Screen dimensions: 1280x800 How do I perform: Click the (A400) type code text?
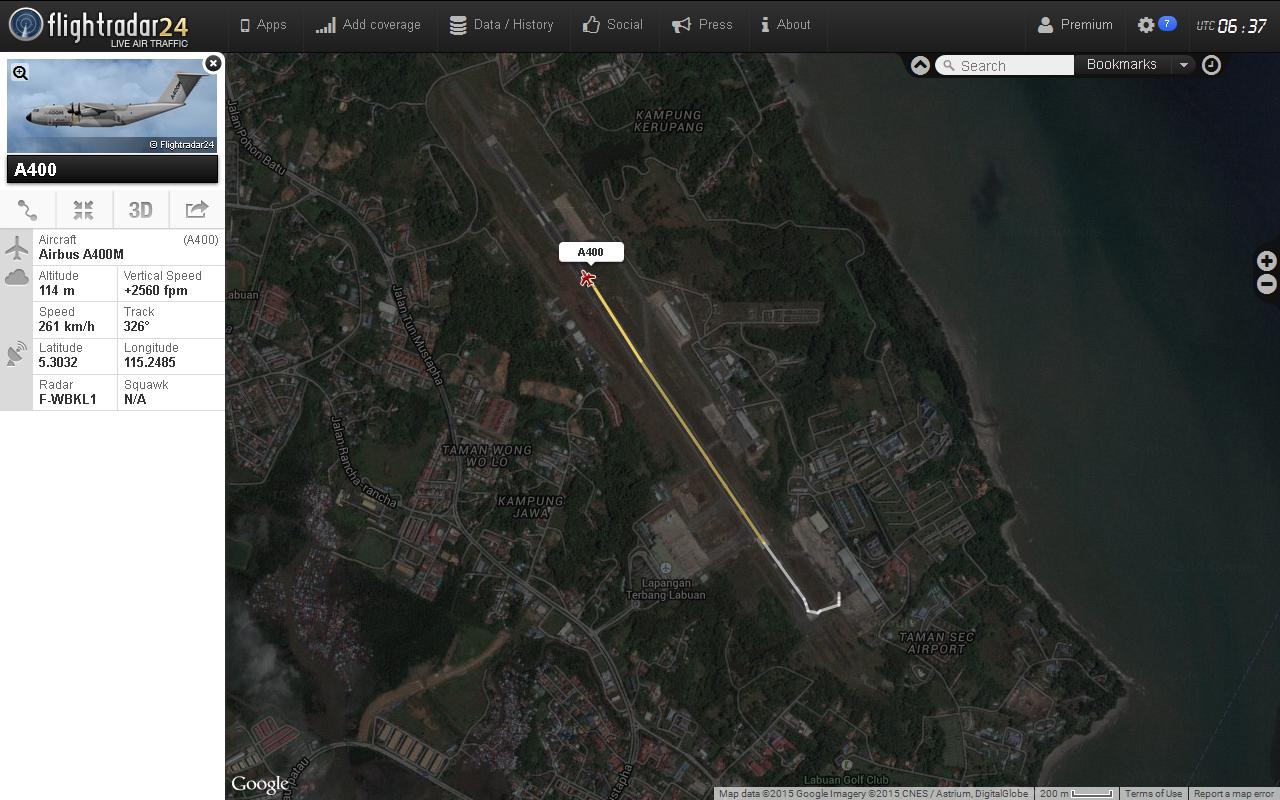tap(201, 240)
